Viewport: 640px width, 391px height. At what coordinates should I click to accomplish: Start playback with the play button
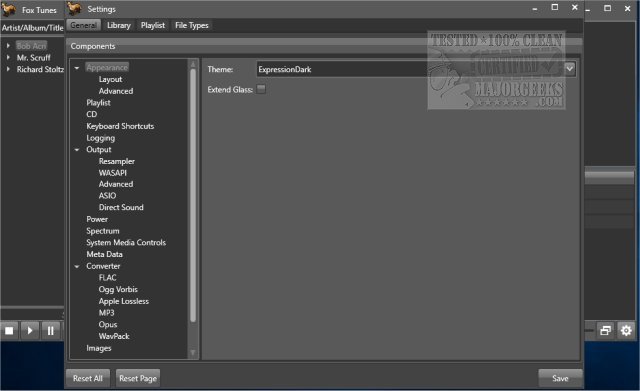(30, 330)
